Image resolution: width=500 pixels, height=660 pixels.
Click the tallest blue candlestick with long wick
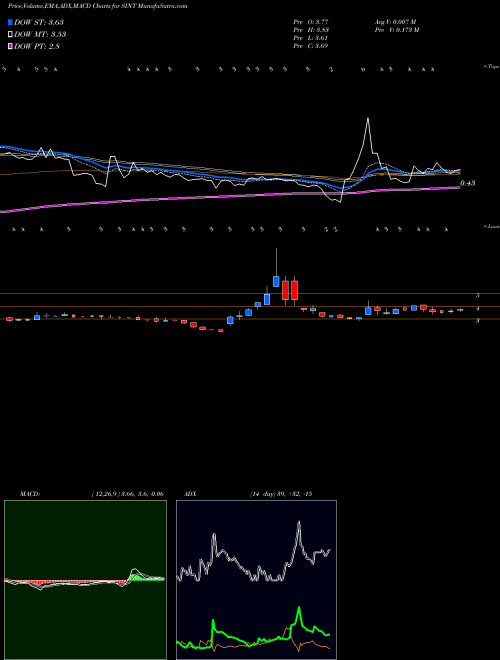pos(277,281)
